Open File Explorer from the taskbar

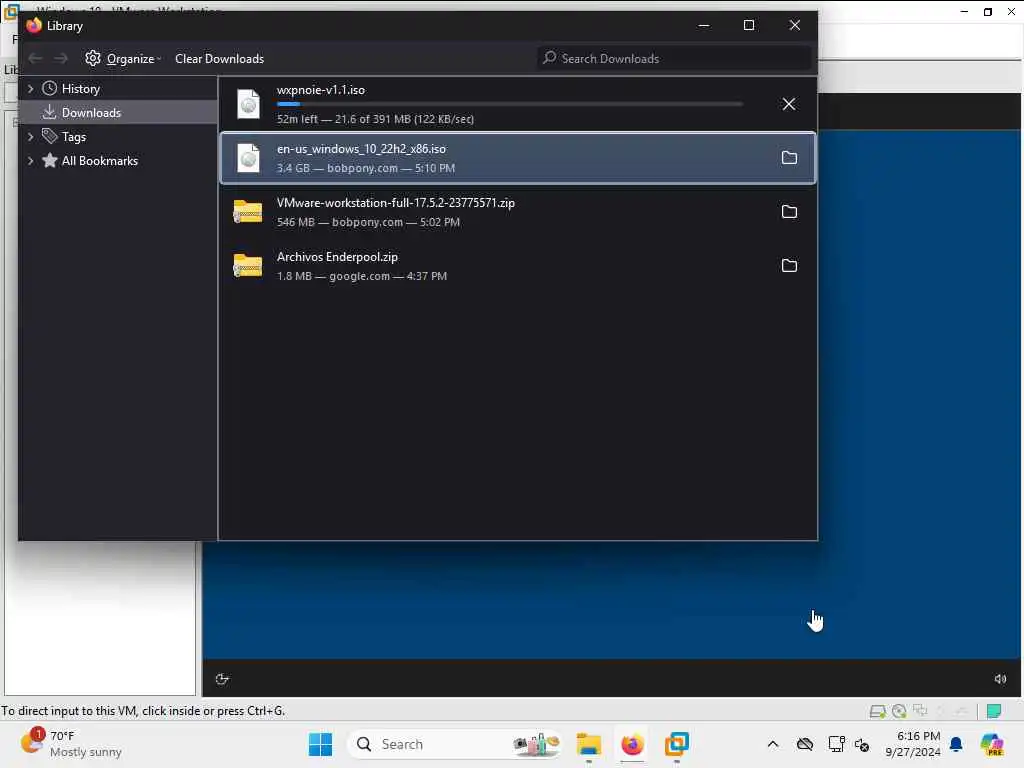point(588,744)
